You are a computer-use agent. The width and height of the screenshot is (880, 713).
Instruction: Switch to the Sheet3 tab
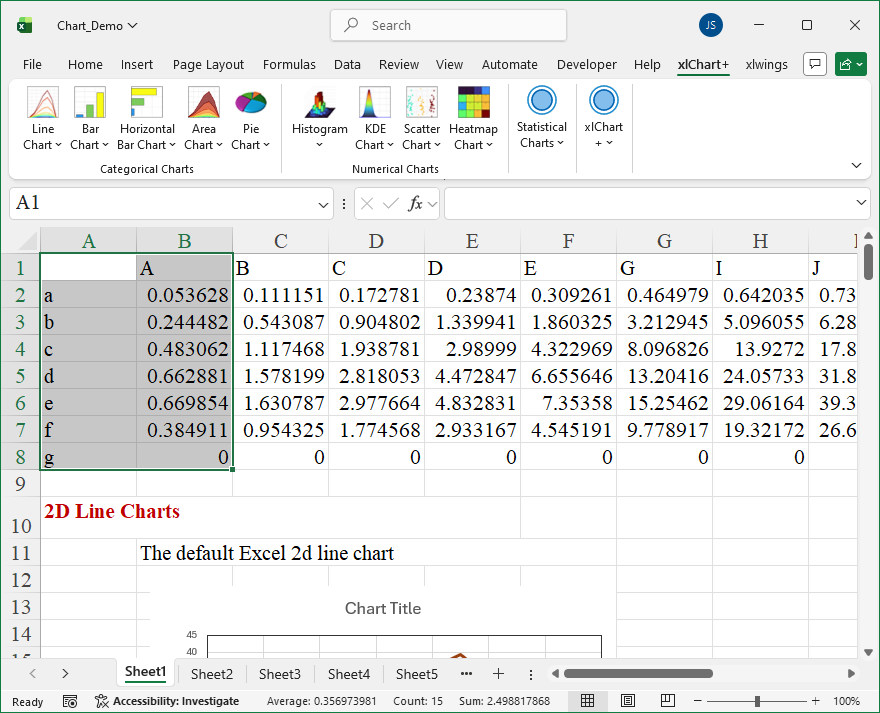click(x=279, y=674)
